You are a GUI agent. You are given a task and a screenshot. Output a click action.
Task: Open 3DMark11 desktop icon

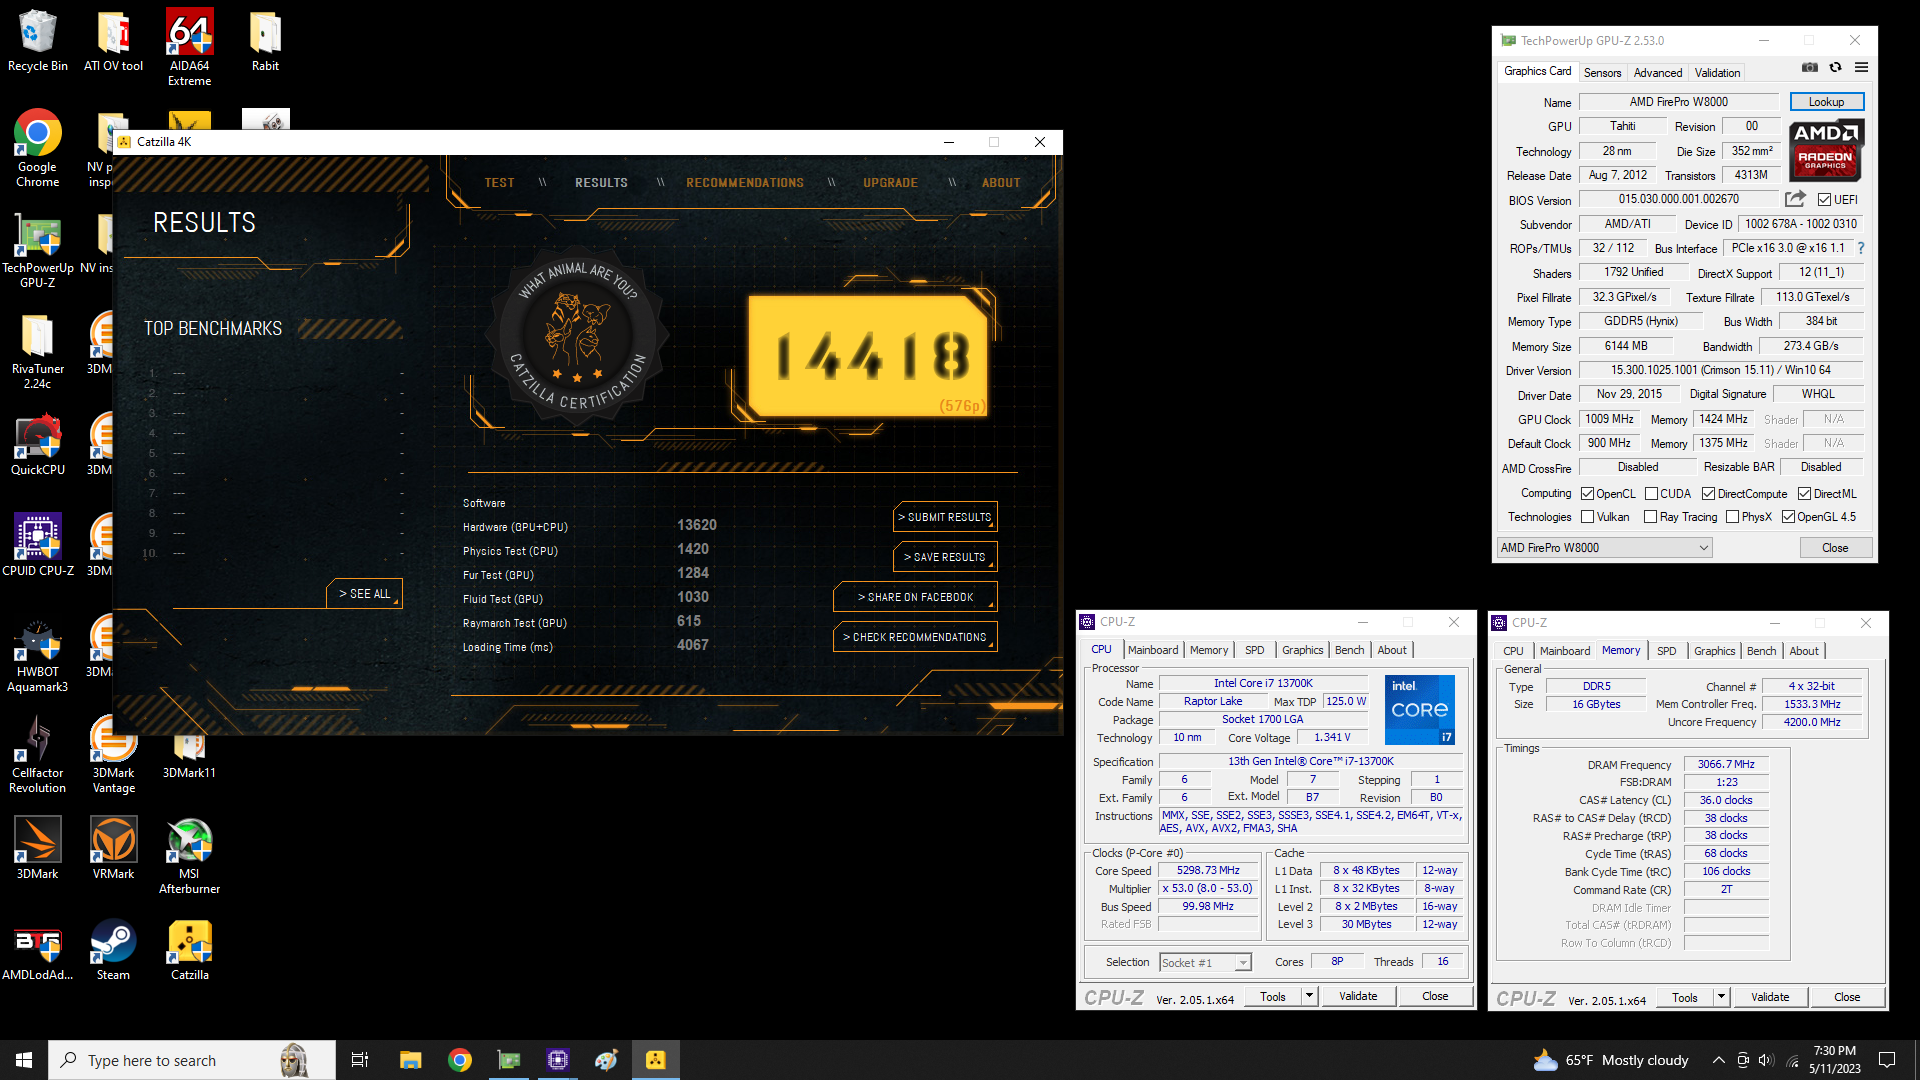point(189,756)
